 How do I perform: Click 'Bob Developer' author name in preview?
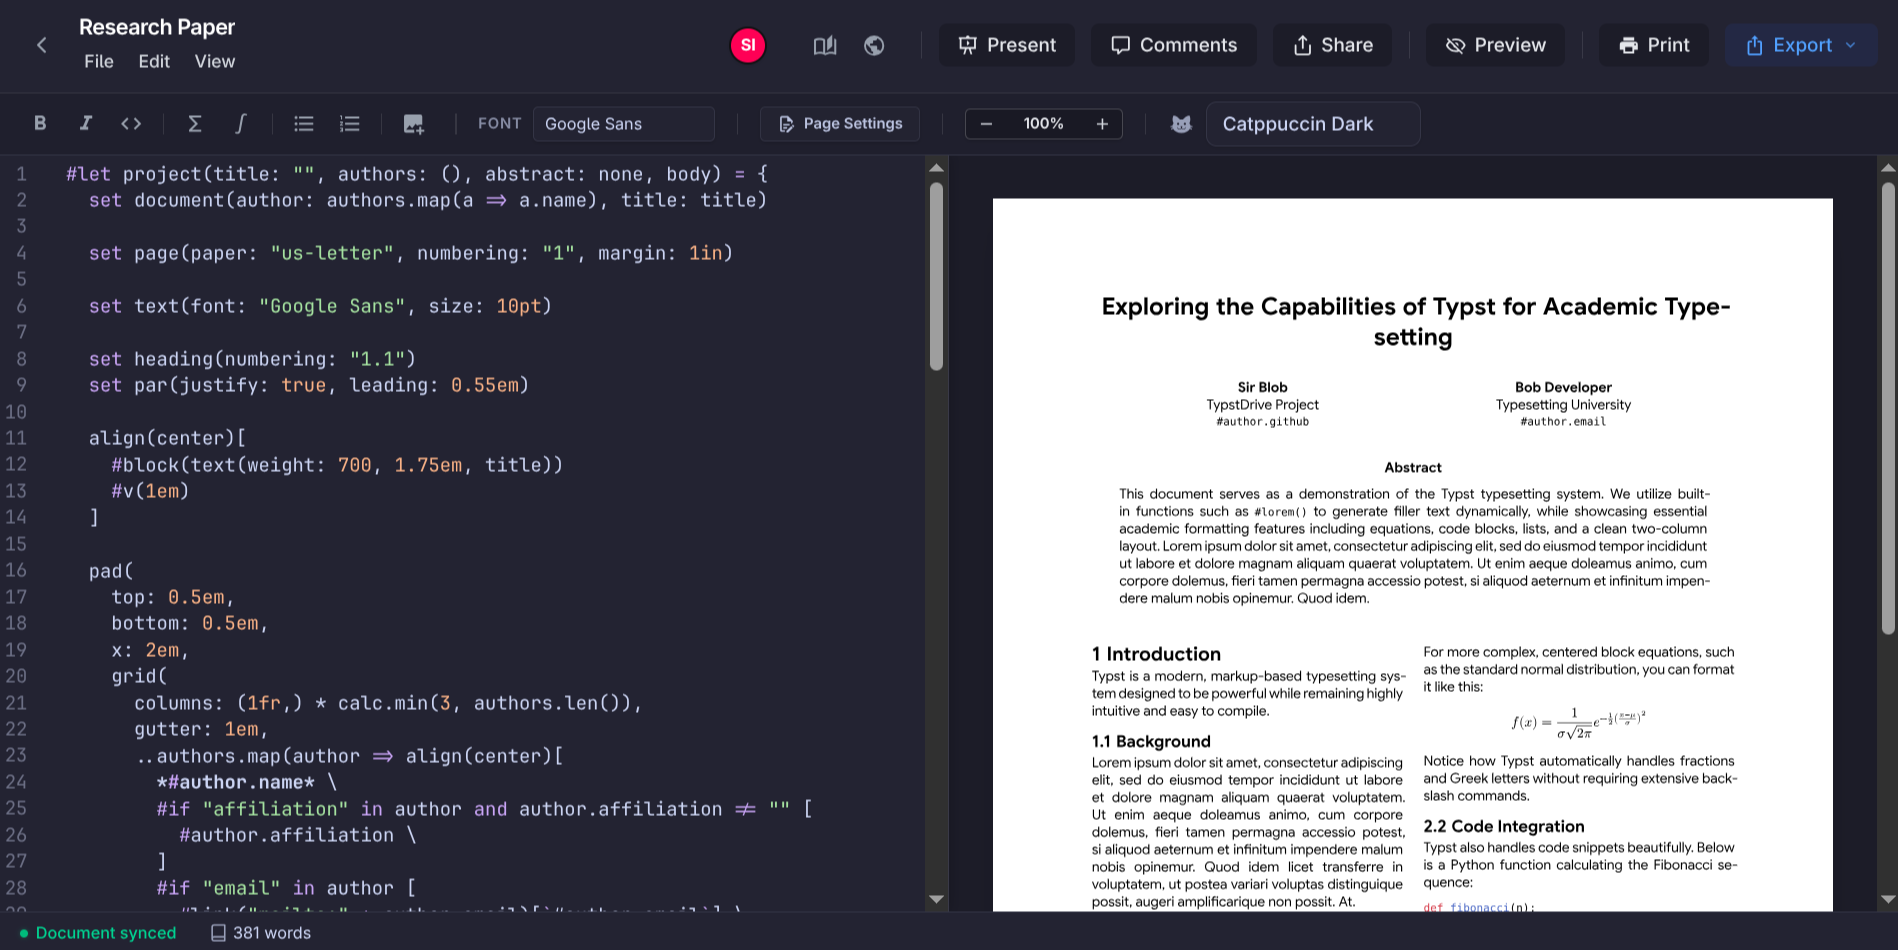point(1563,387)
